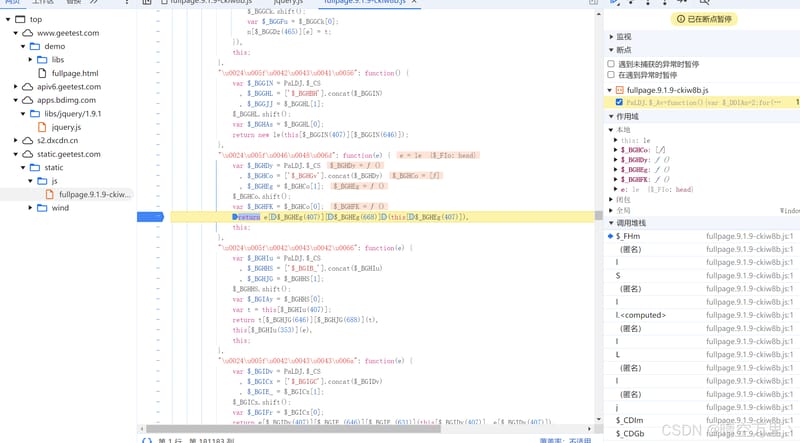Viewport: 800px width, 443px height.
Task: Expand the s2.dxcdn.cn domain node
Action: 15,140
